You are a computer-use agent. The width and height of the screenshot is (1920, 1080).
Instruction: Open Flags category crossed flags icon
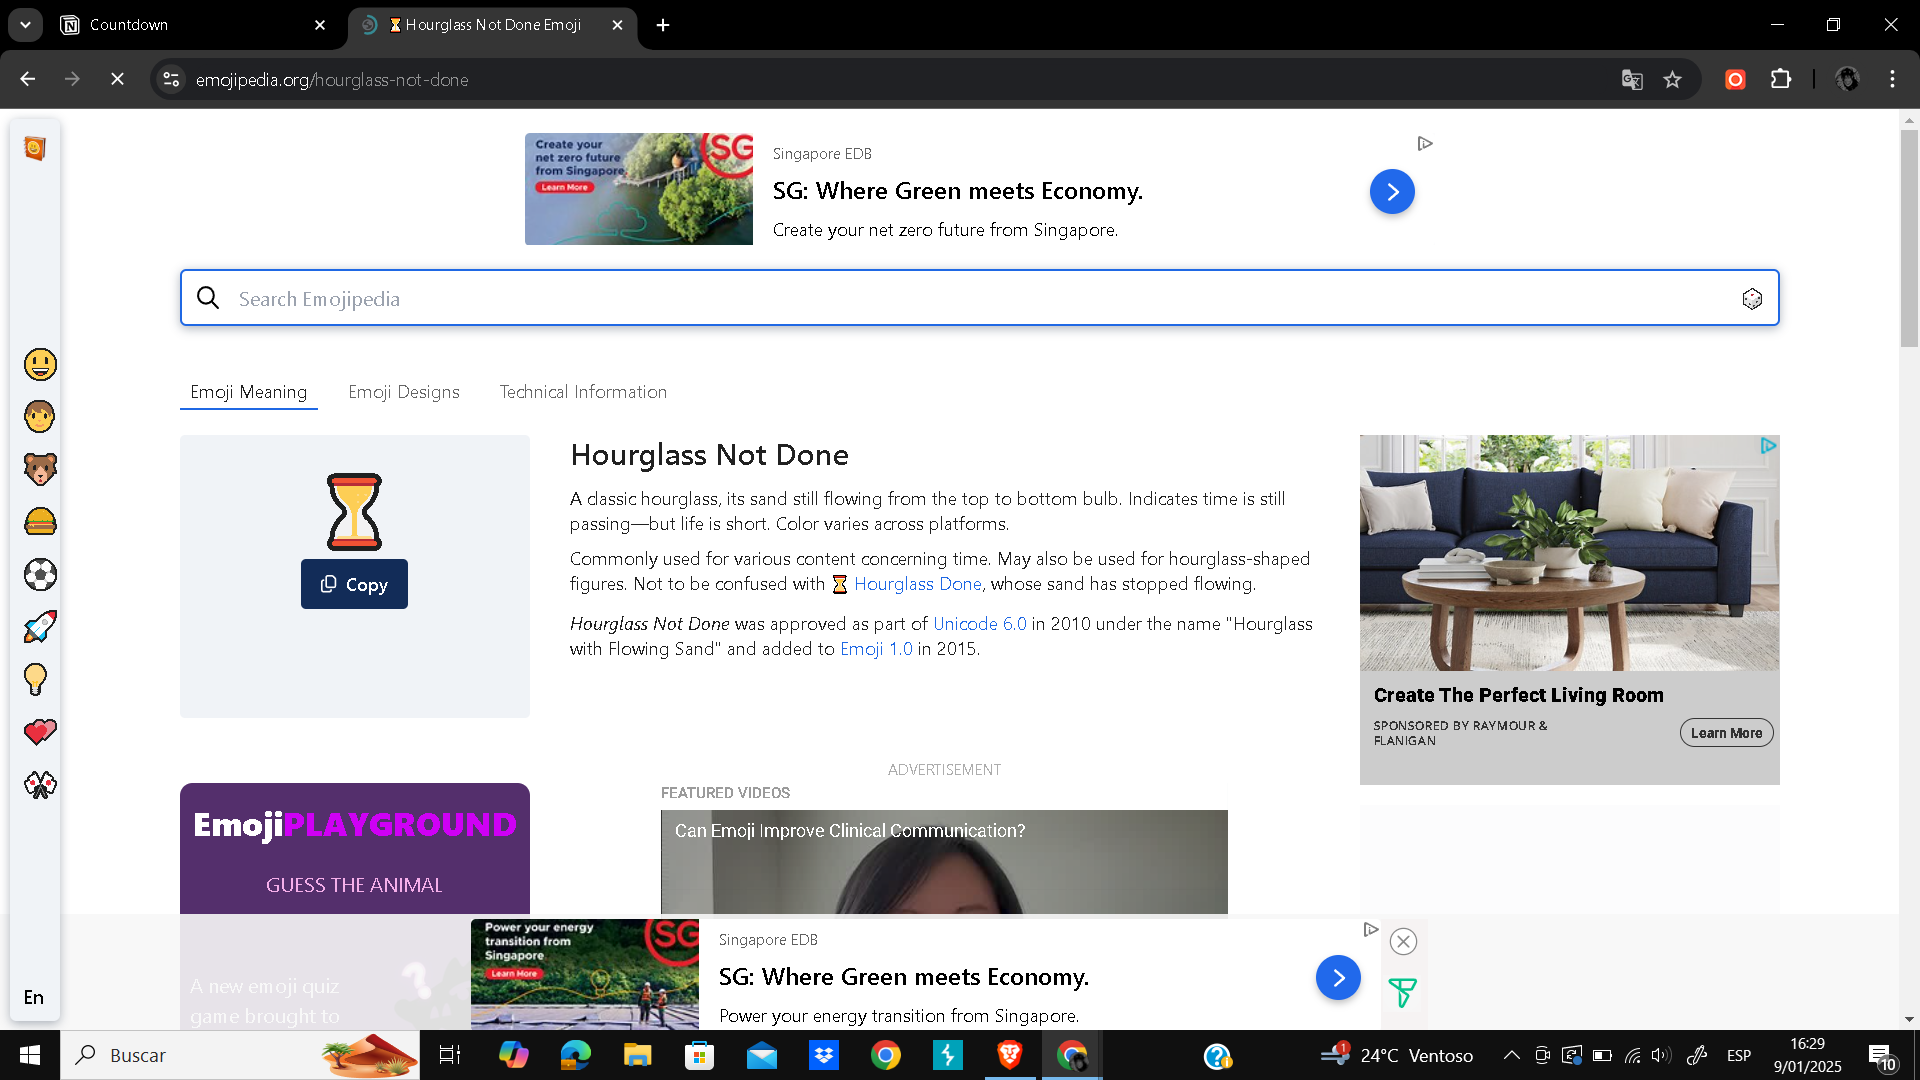[40, 785]
